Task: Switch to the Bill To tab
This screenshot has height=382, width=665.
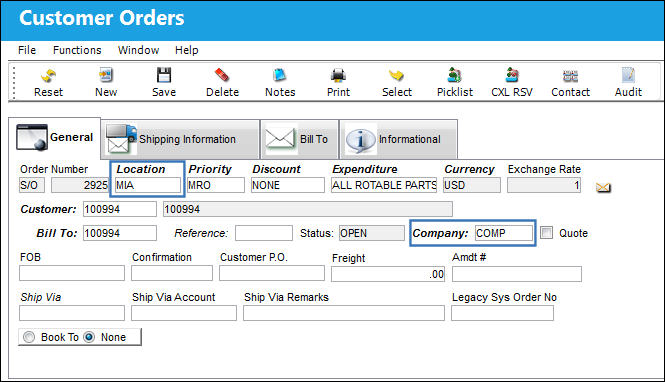Action: tap(299, 139)
